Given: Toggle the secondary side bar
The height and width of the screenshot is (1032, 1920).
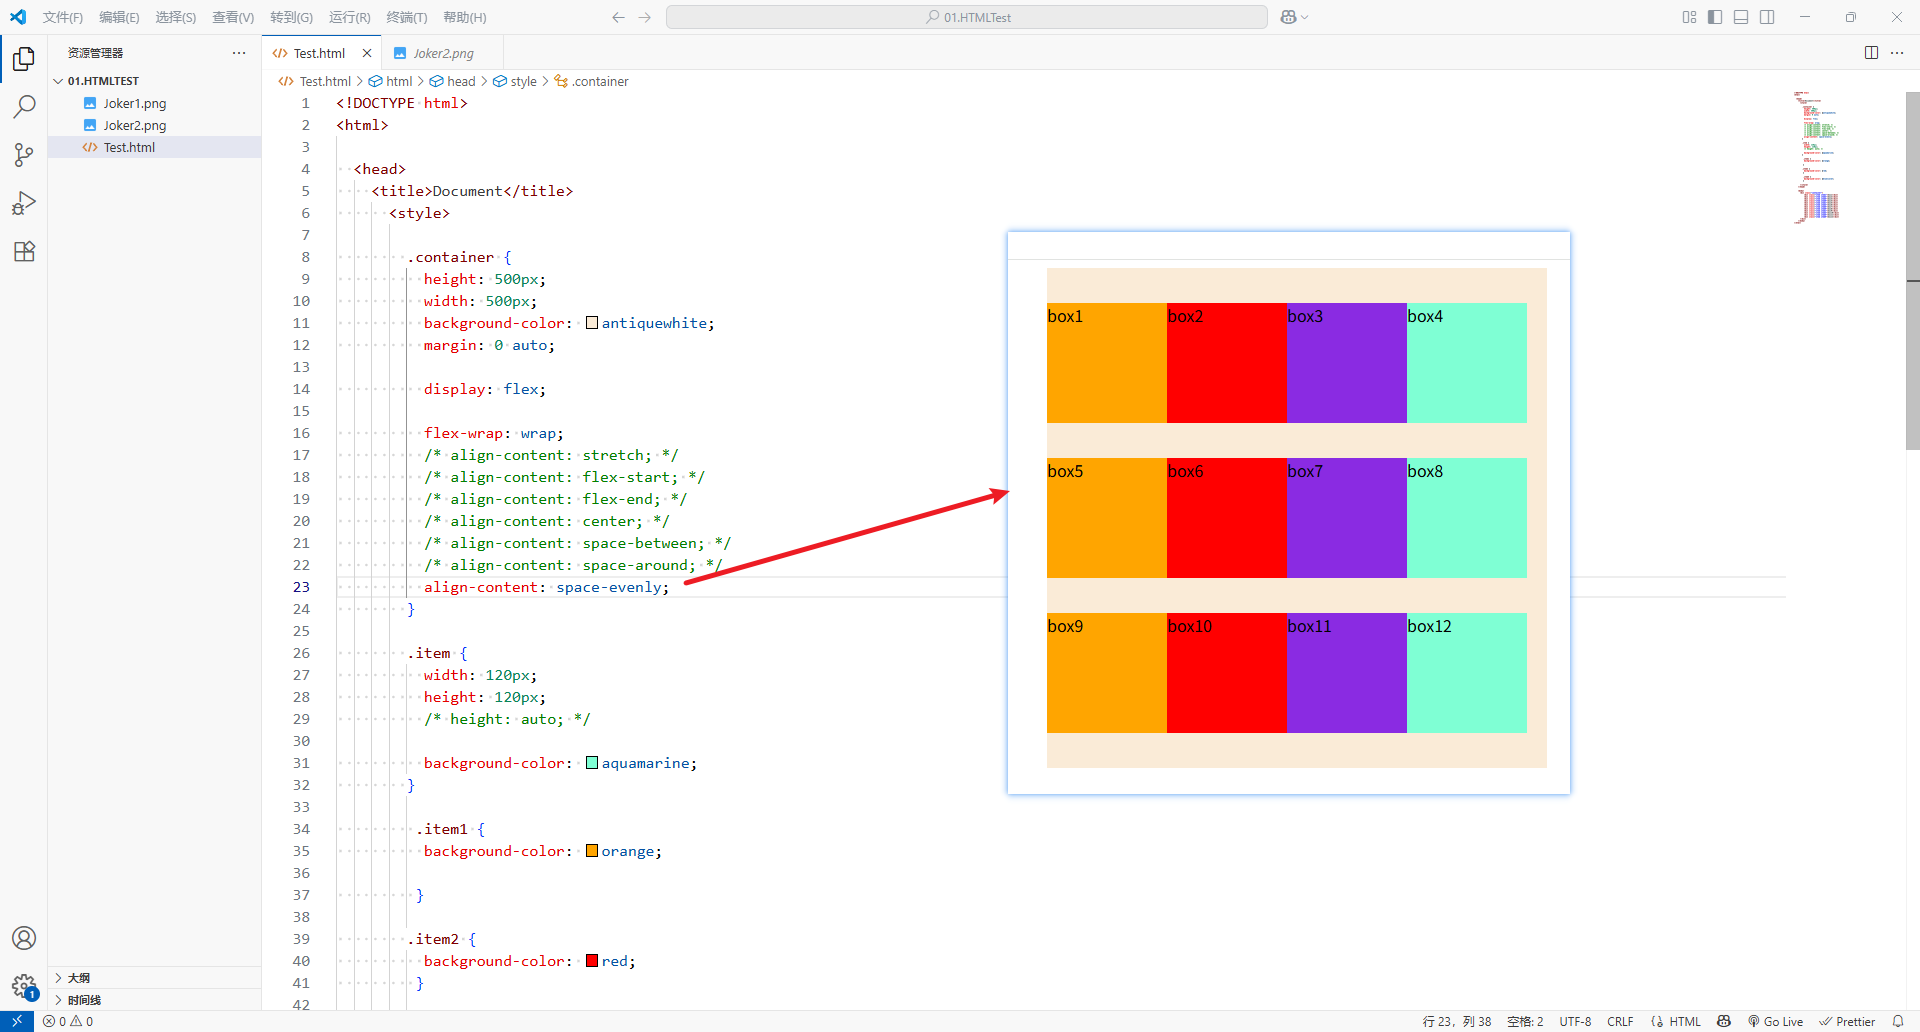Looking at the screenshot, I should point(1767,17).
